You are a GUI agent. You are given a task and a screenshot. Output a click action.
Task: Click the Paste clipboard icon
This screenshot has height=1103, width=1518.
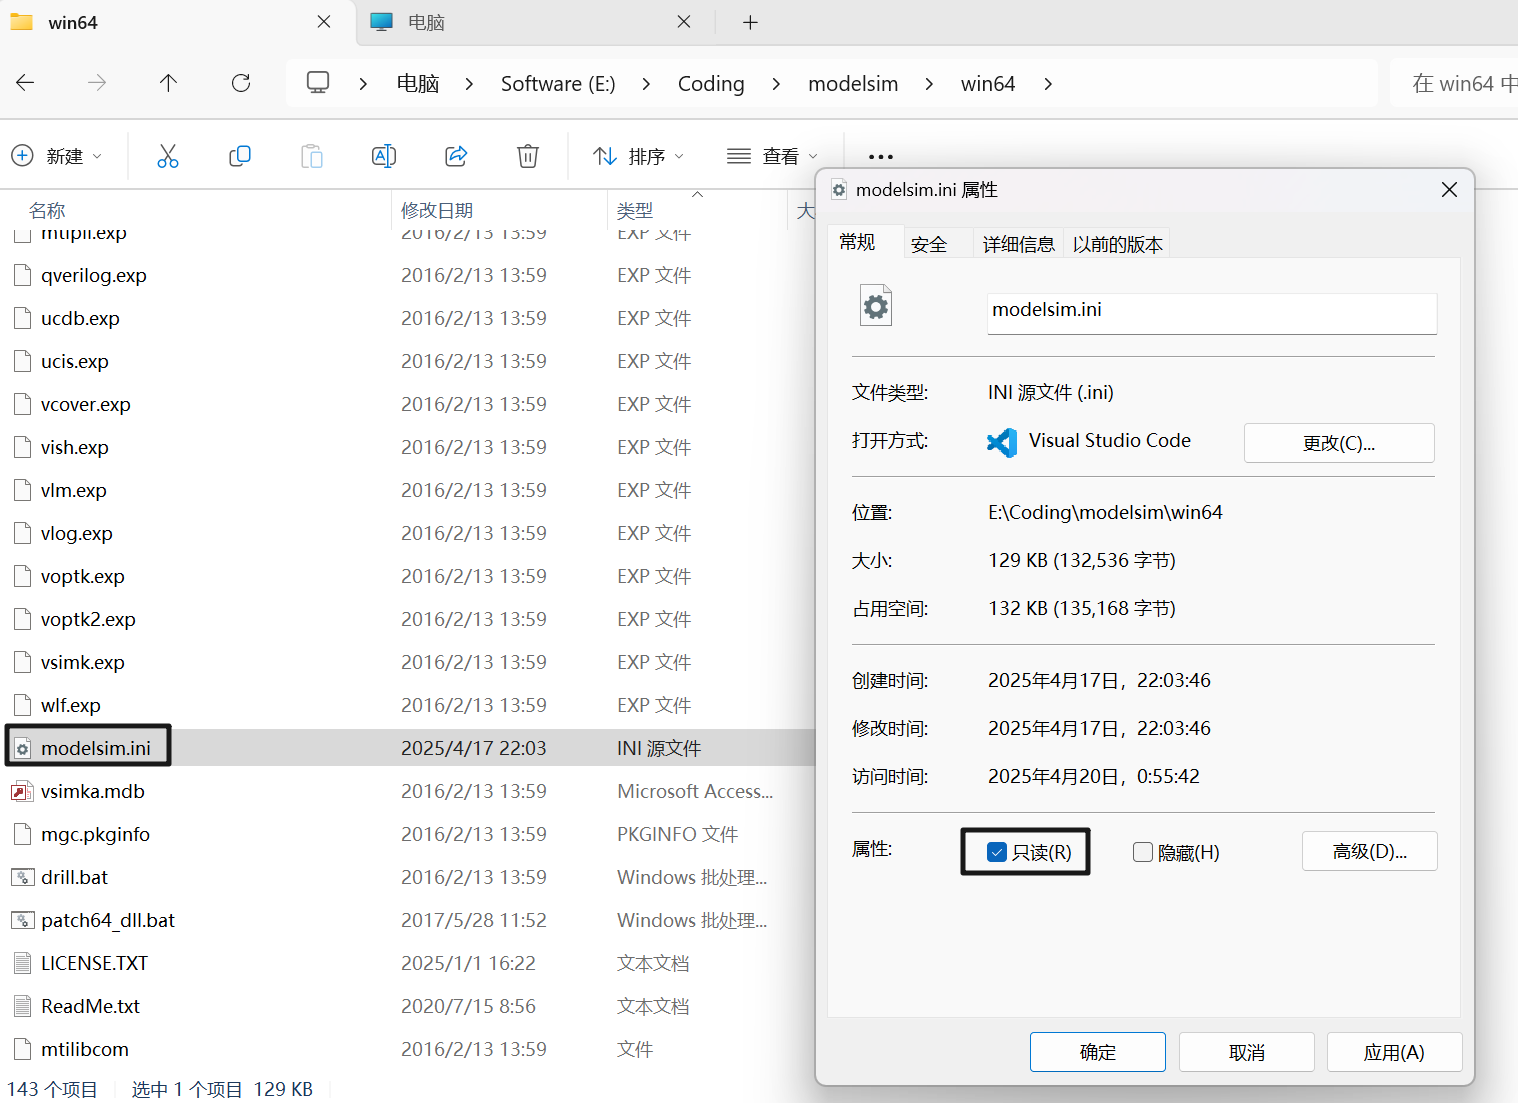(312, 156)
